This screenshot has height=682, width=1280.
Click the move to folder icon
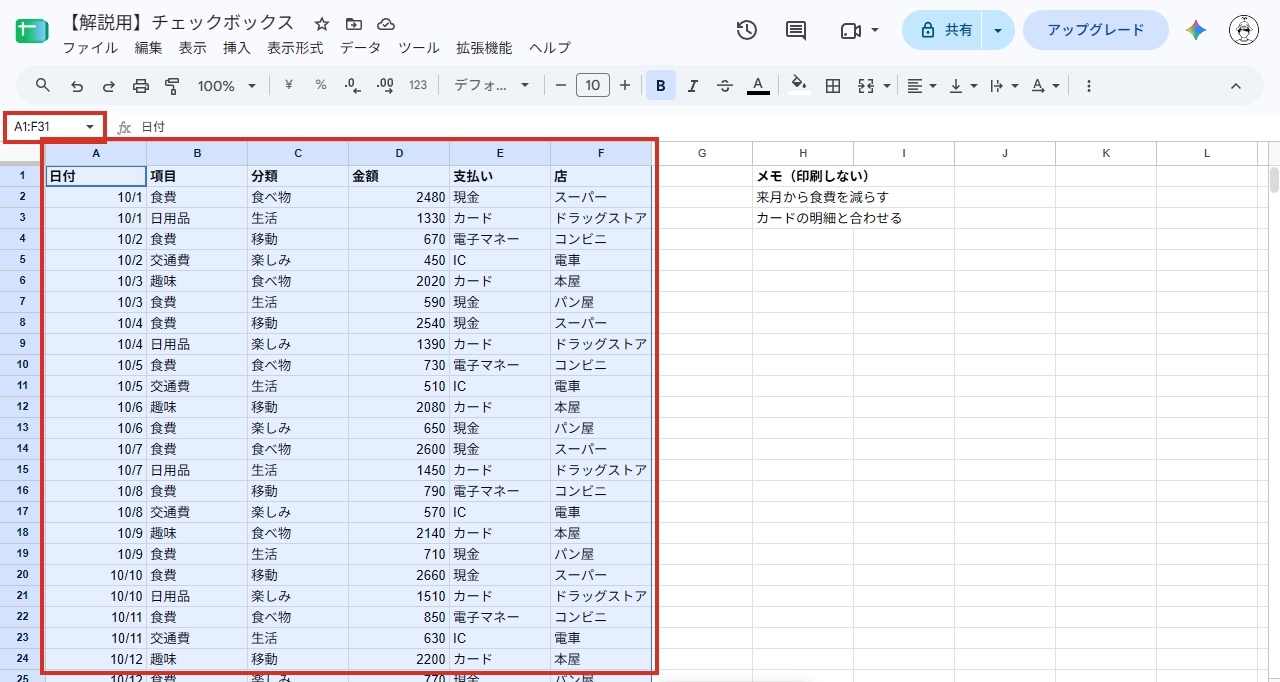click(x=354, y=24)
